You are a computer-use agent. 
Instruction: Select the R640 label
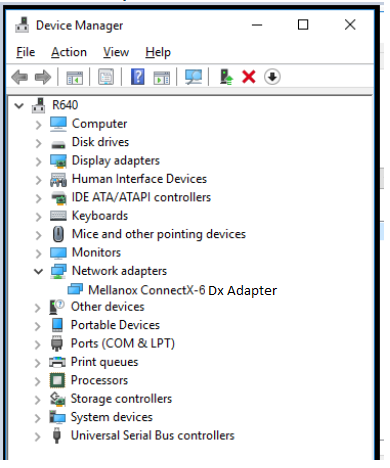(65, 105)
